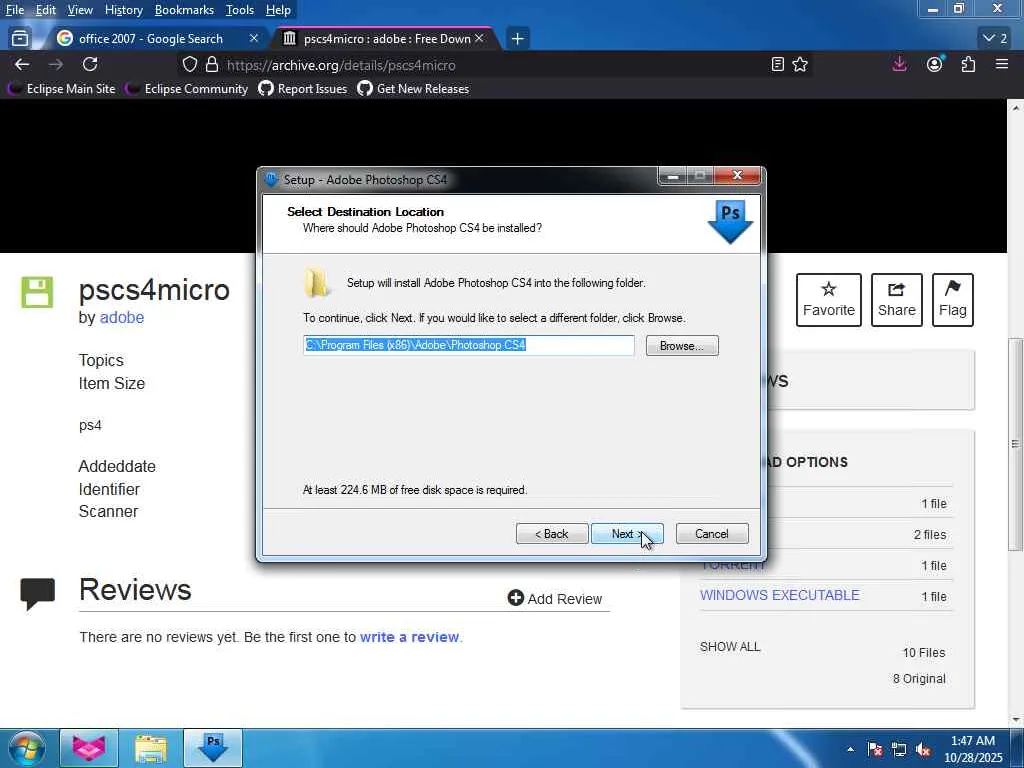Flag this archive item
The image size is (1024, 768).
pyautogui.click(x=952, y=300)
